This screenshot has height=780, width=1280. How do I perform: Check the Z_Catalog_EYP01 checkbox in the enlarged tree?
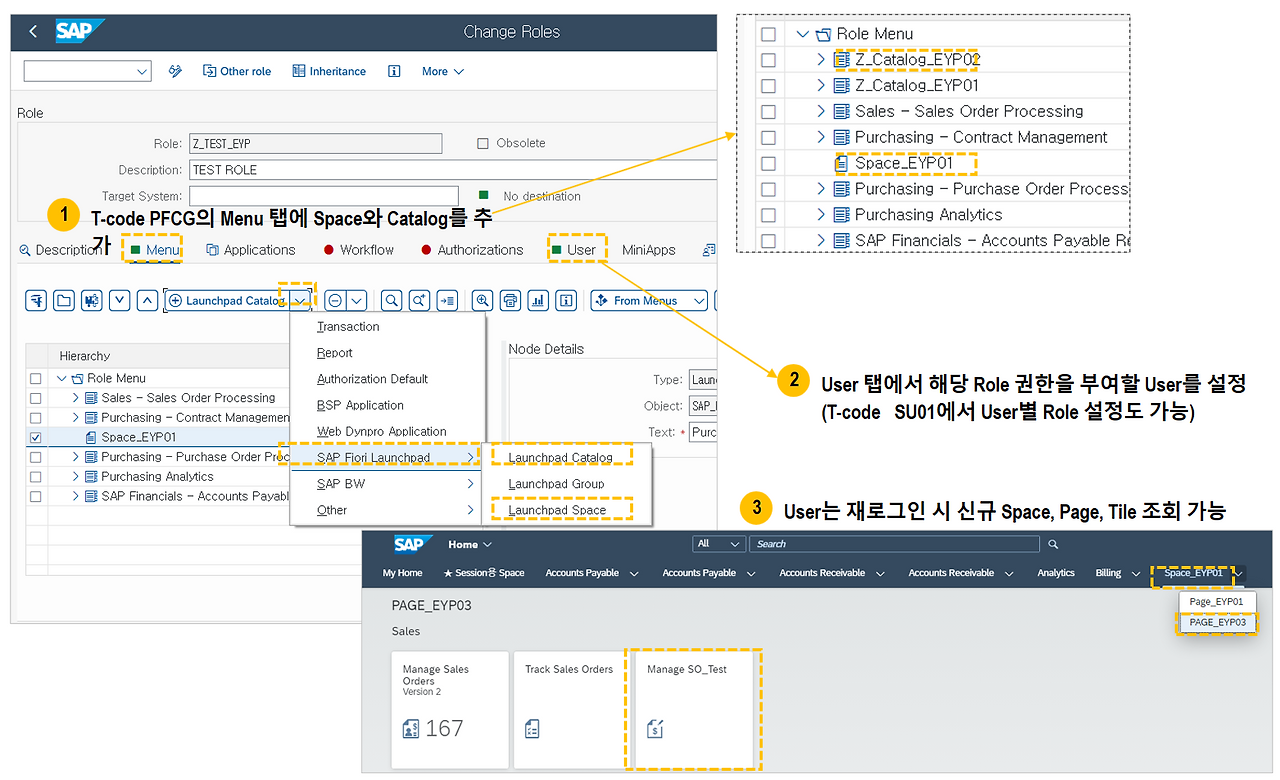pyautogui.click(x=768, y=86)
